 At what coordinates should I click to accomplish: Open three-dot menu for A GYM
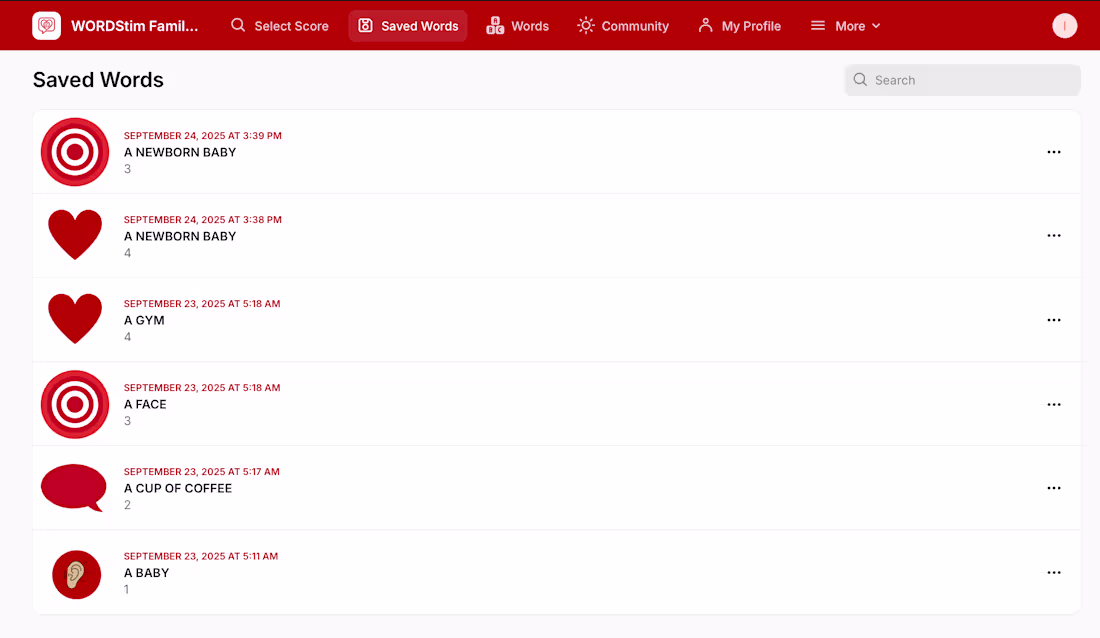(x=1054, y=320)
